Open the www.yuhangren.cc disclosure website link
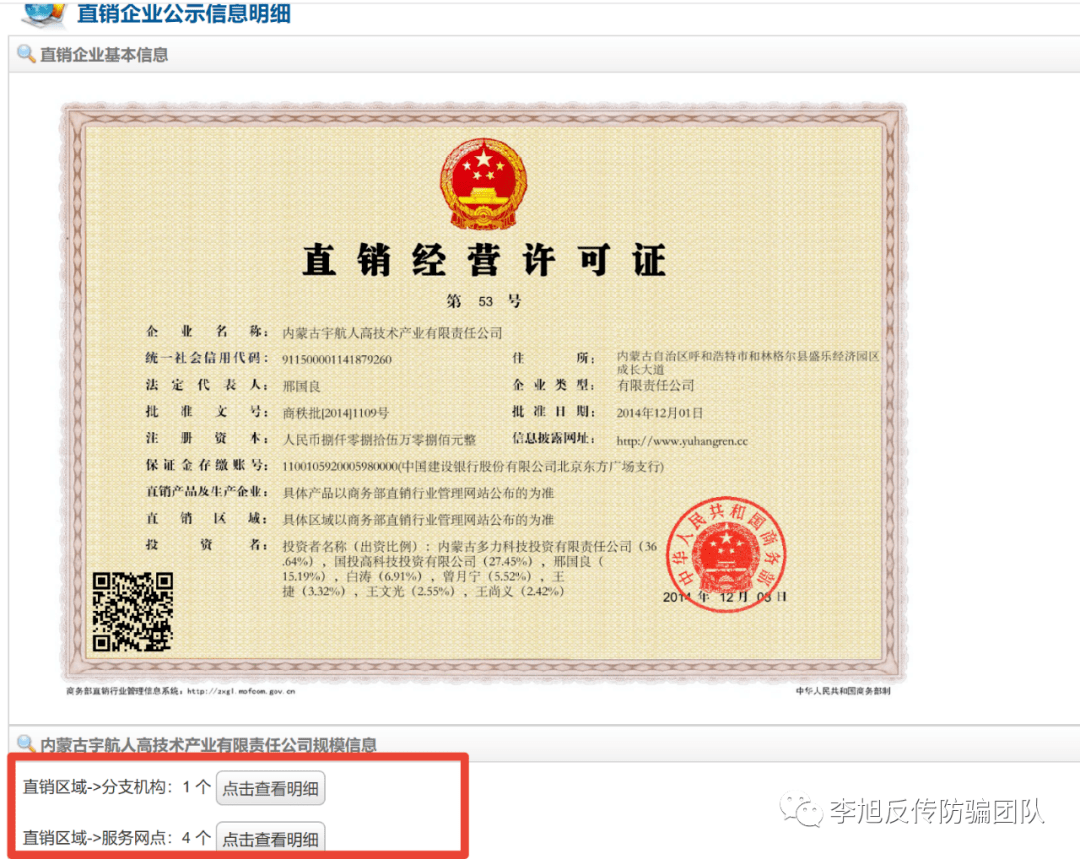The height and width of the screenshot is (859, 1080). click(x=681, y=440)
